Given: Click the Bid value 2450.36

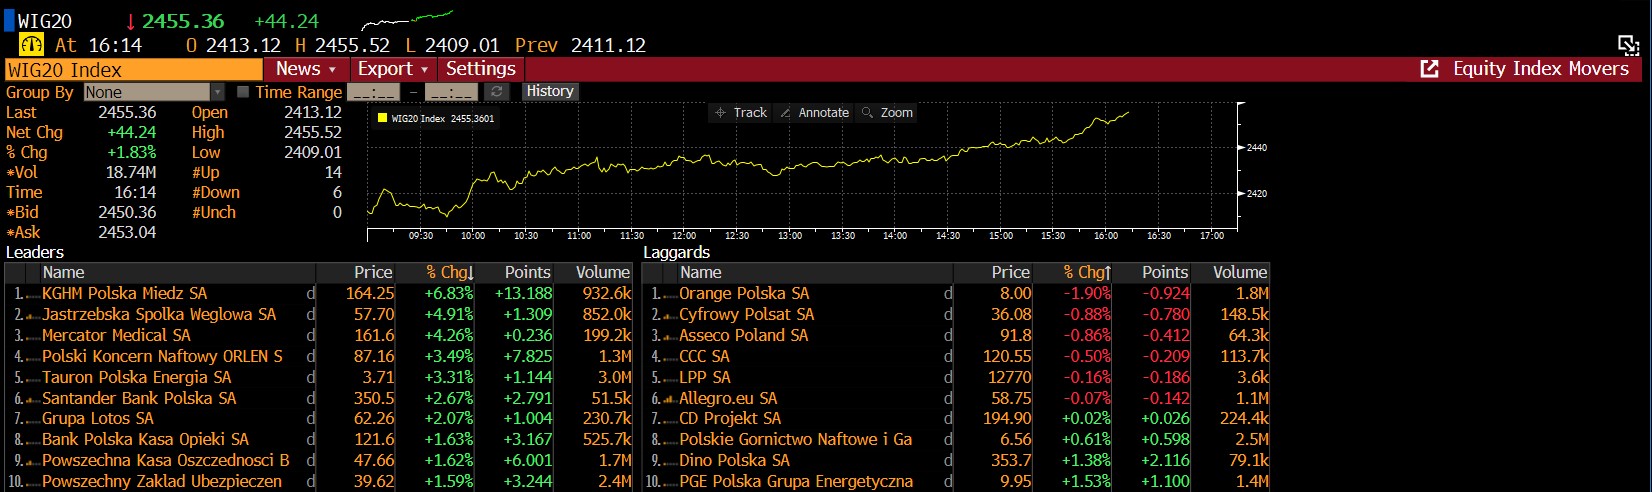Looking at the screenshot, I should point(127,213).
